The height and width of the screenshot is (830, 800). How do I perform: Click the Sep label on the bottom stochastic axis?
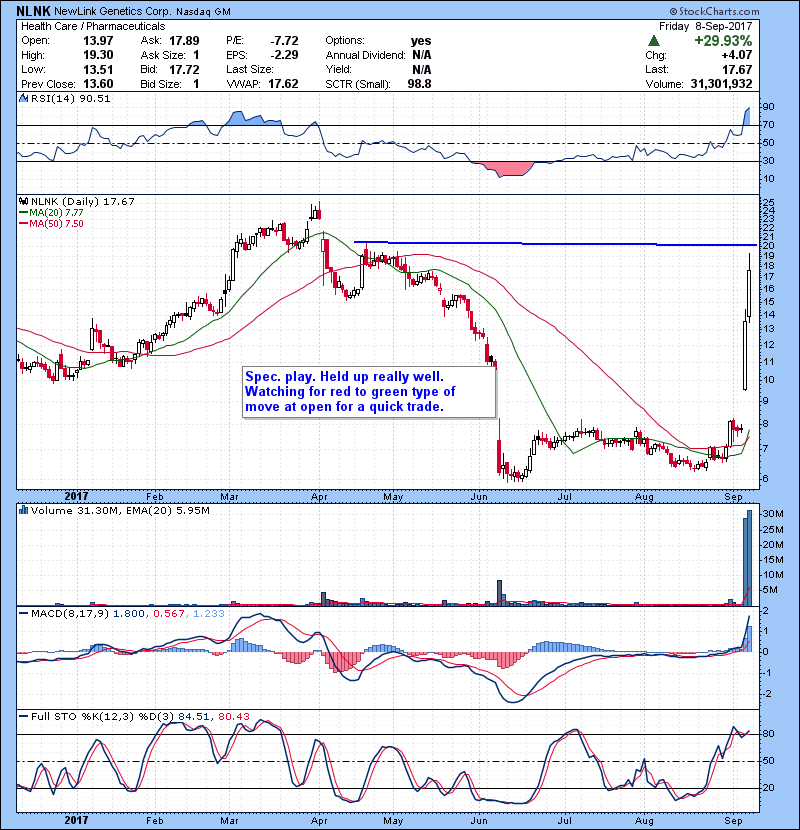[x=733, y=820]
